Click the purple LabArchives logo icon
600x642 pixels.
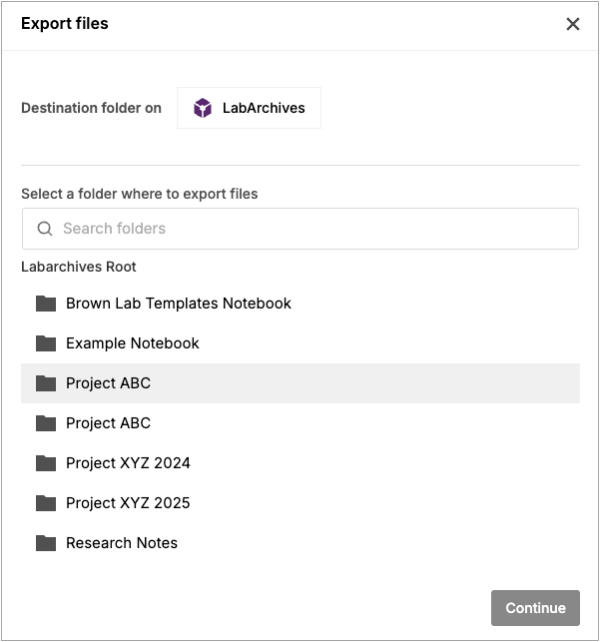(203, 108)
